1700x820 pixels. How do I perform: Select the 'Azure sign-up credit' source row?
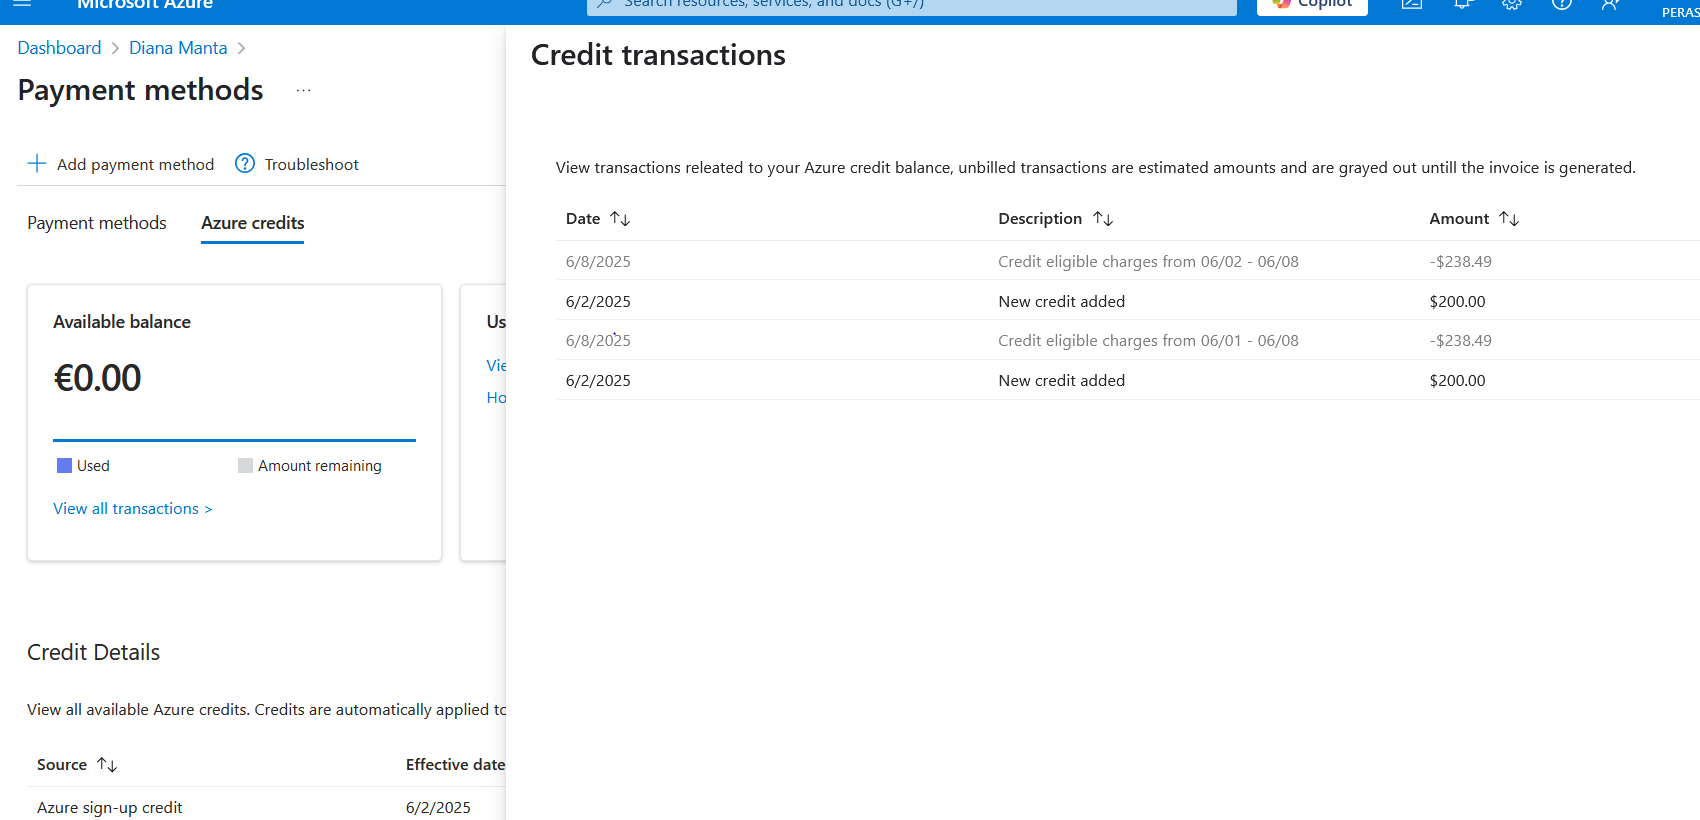(110, 808)
